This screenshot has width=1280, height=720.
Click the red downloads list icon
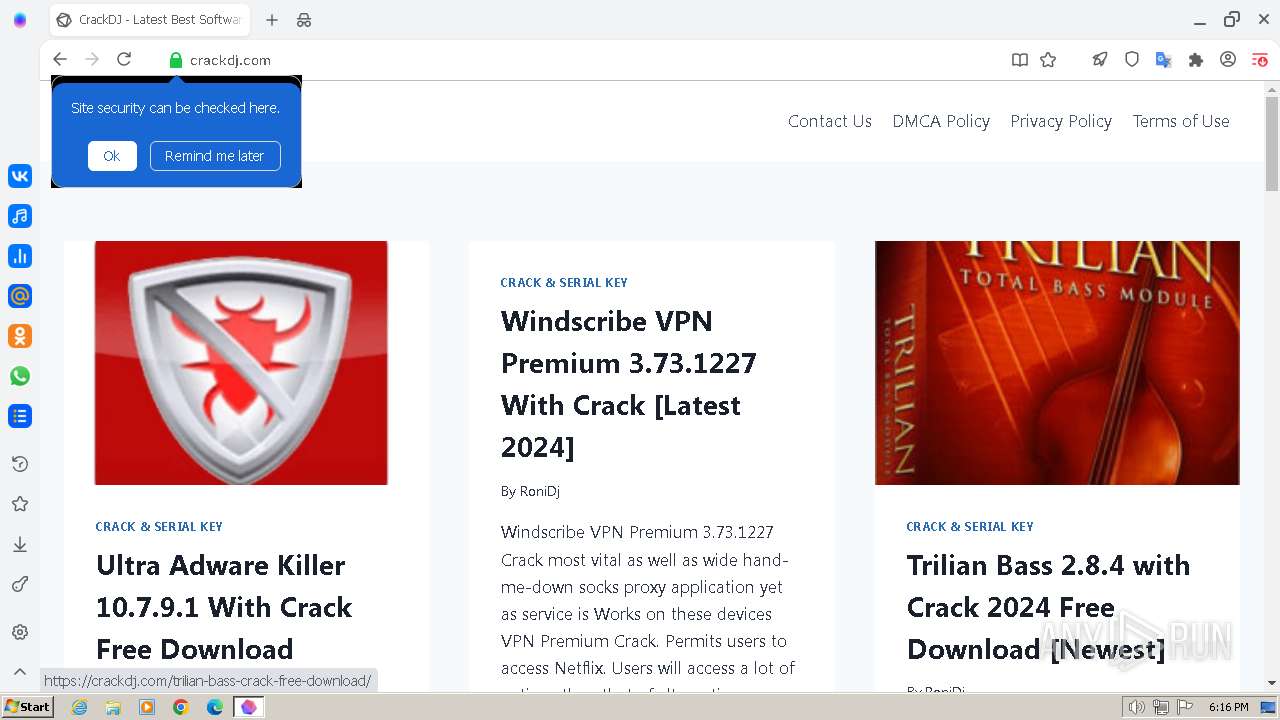(1260, 60)
